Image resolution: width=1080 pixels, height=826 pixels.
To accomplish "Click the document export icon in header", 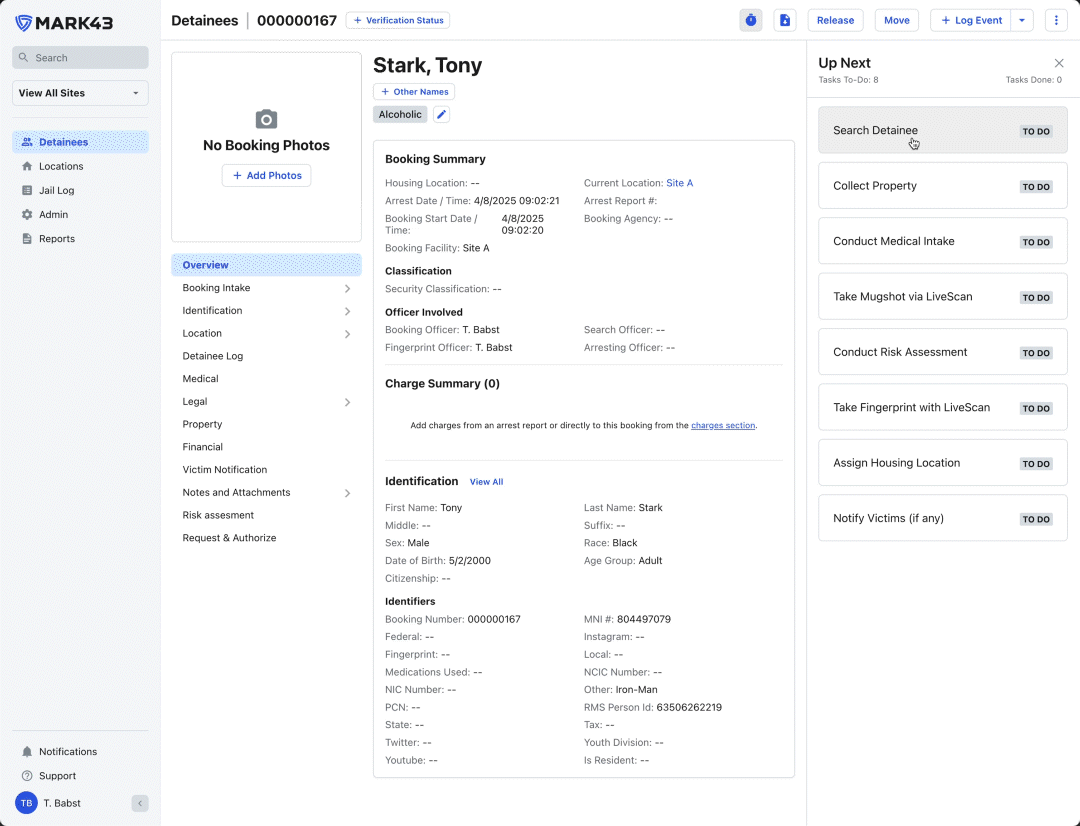I will click(x=785, y=20).
